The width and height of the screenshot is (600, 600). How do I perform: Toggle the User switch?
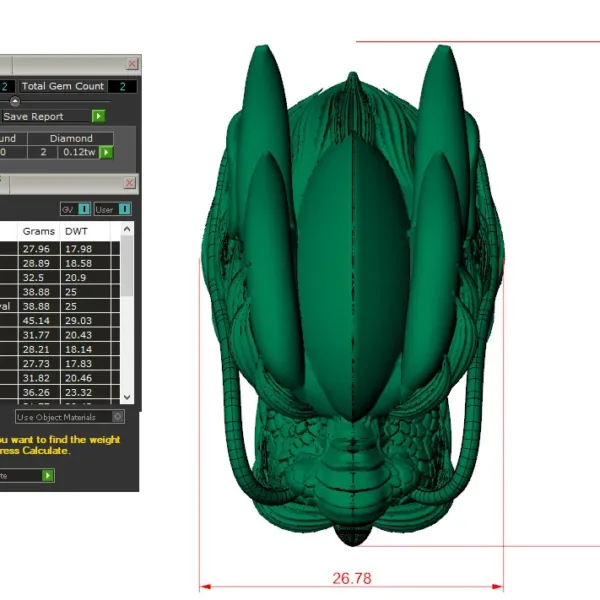125,209
